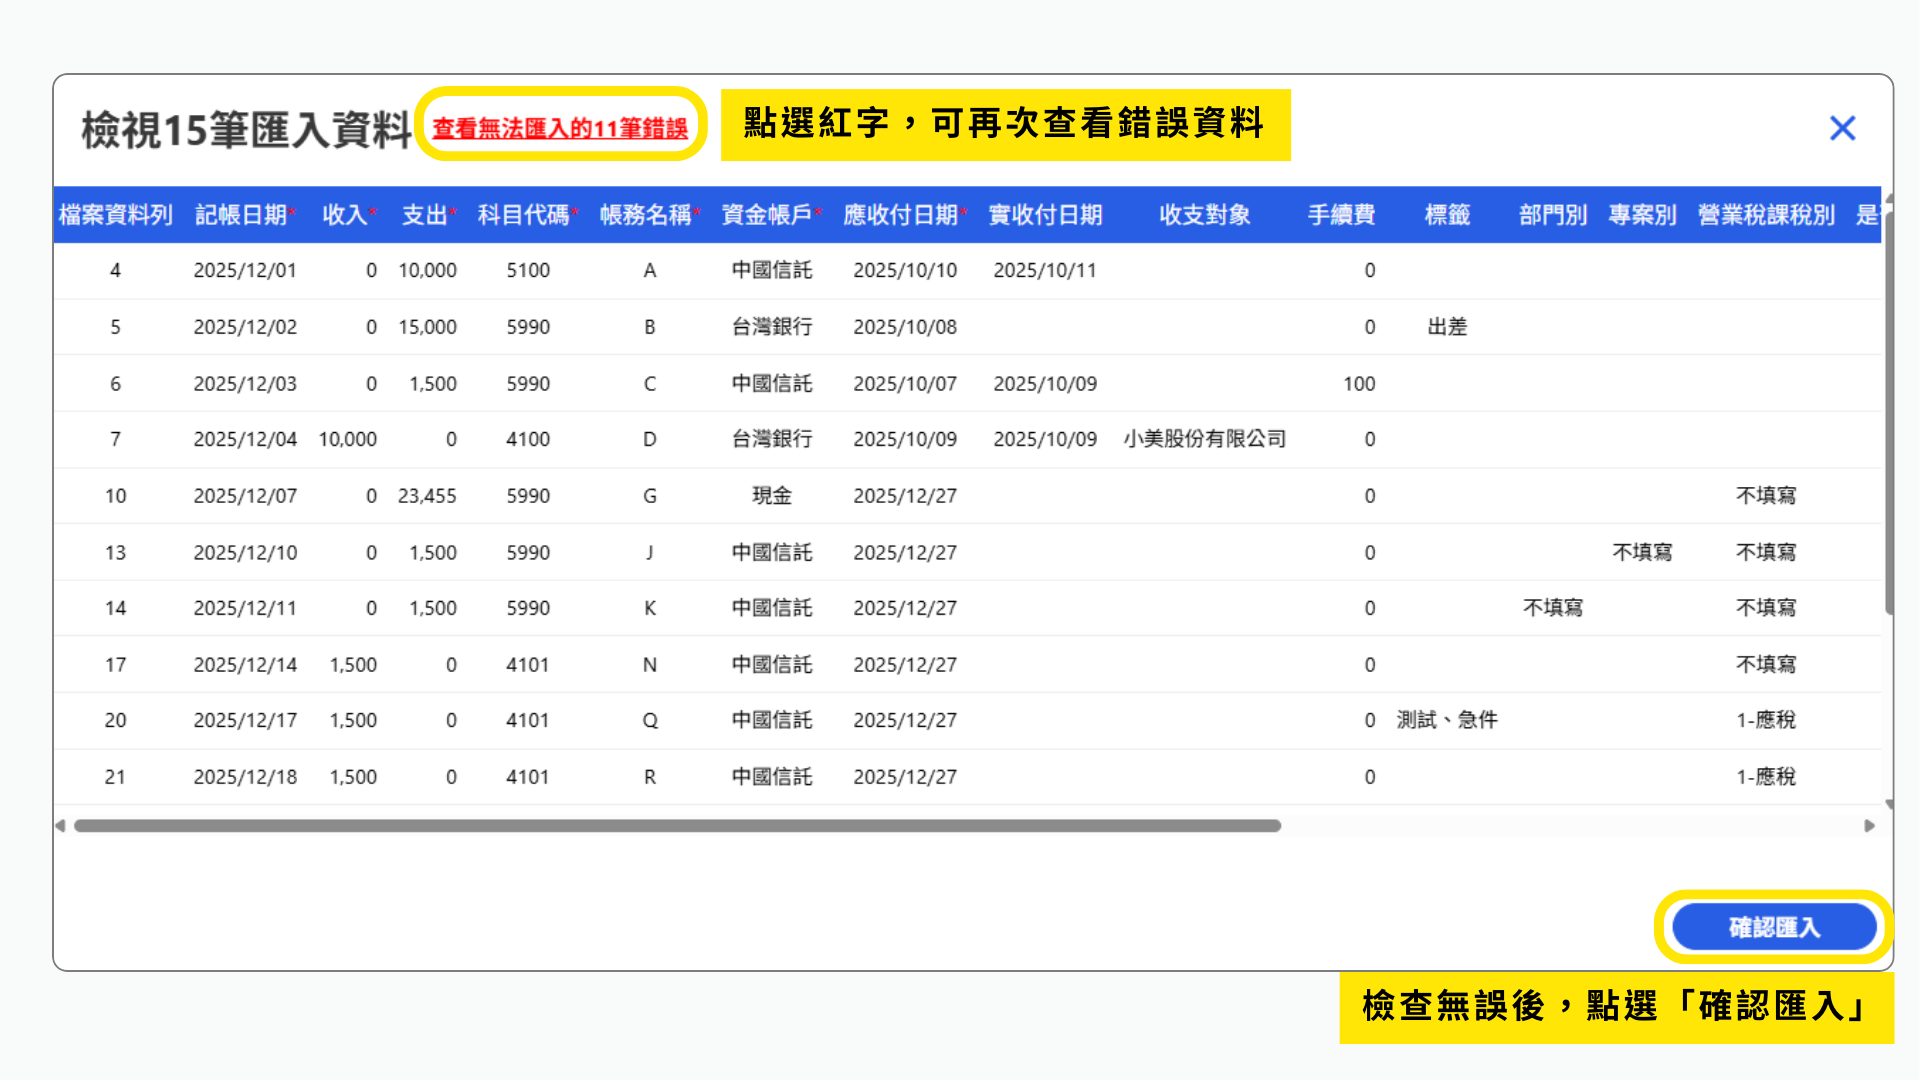Select file row 21 in the table
The height and width of the screenshot is (1080, 1920).
pos(115,777)
